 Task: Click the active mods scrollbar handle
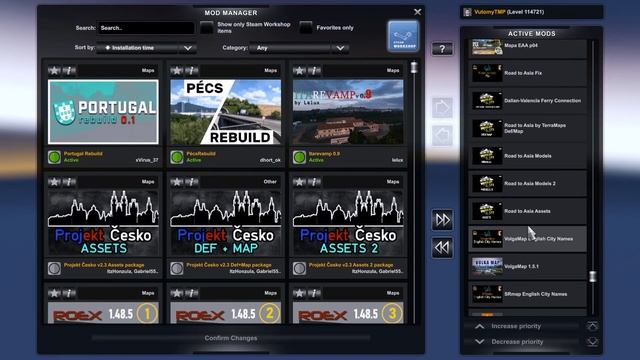(x=593, y=276)
